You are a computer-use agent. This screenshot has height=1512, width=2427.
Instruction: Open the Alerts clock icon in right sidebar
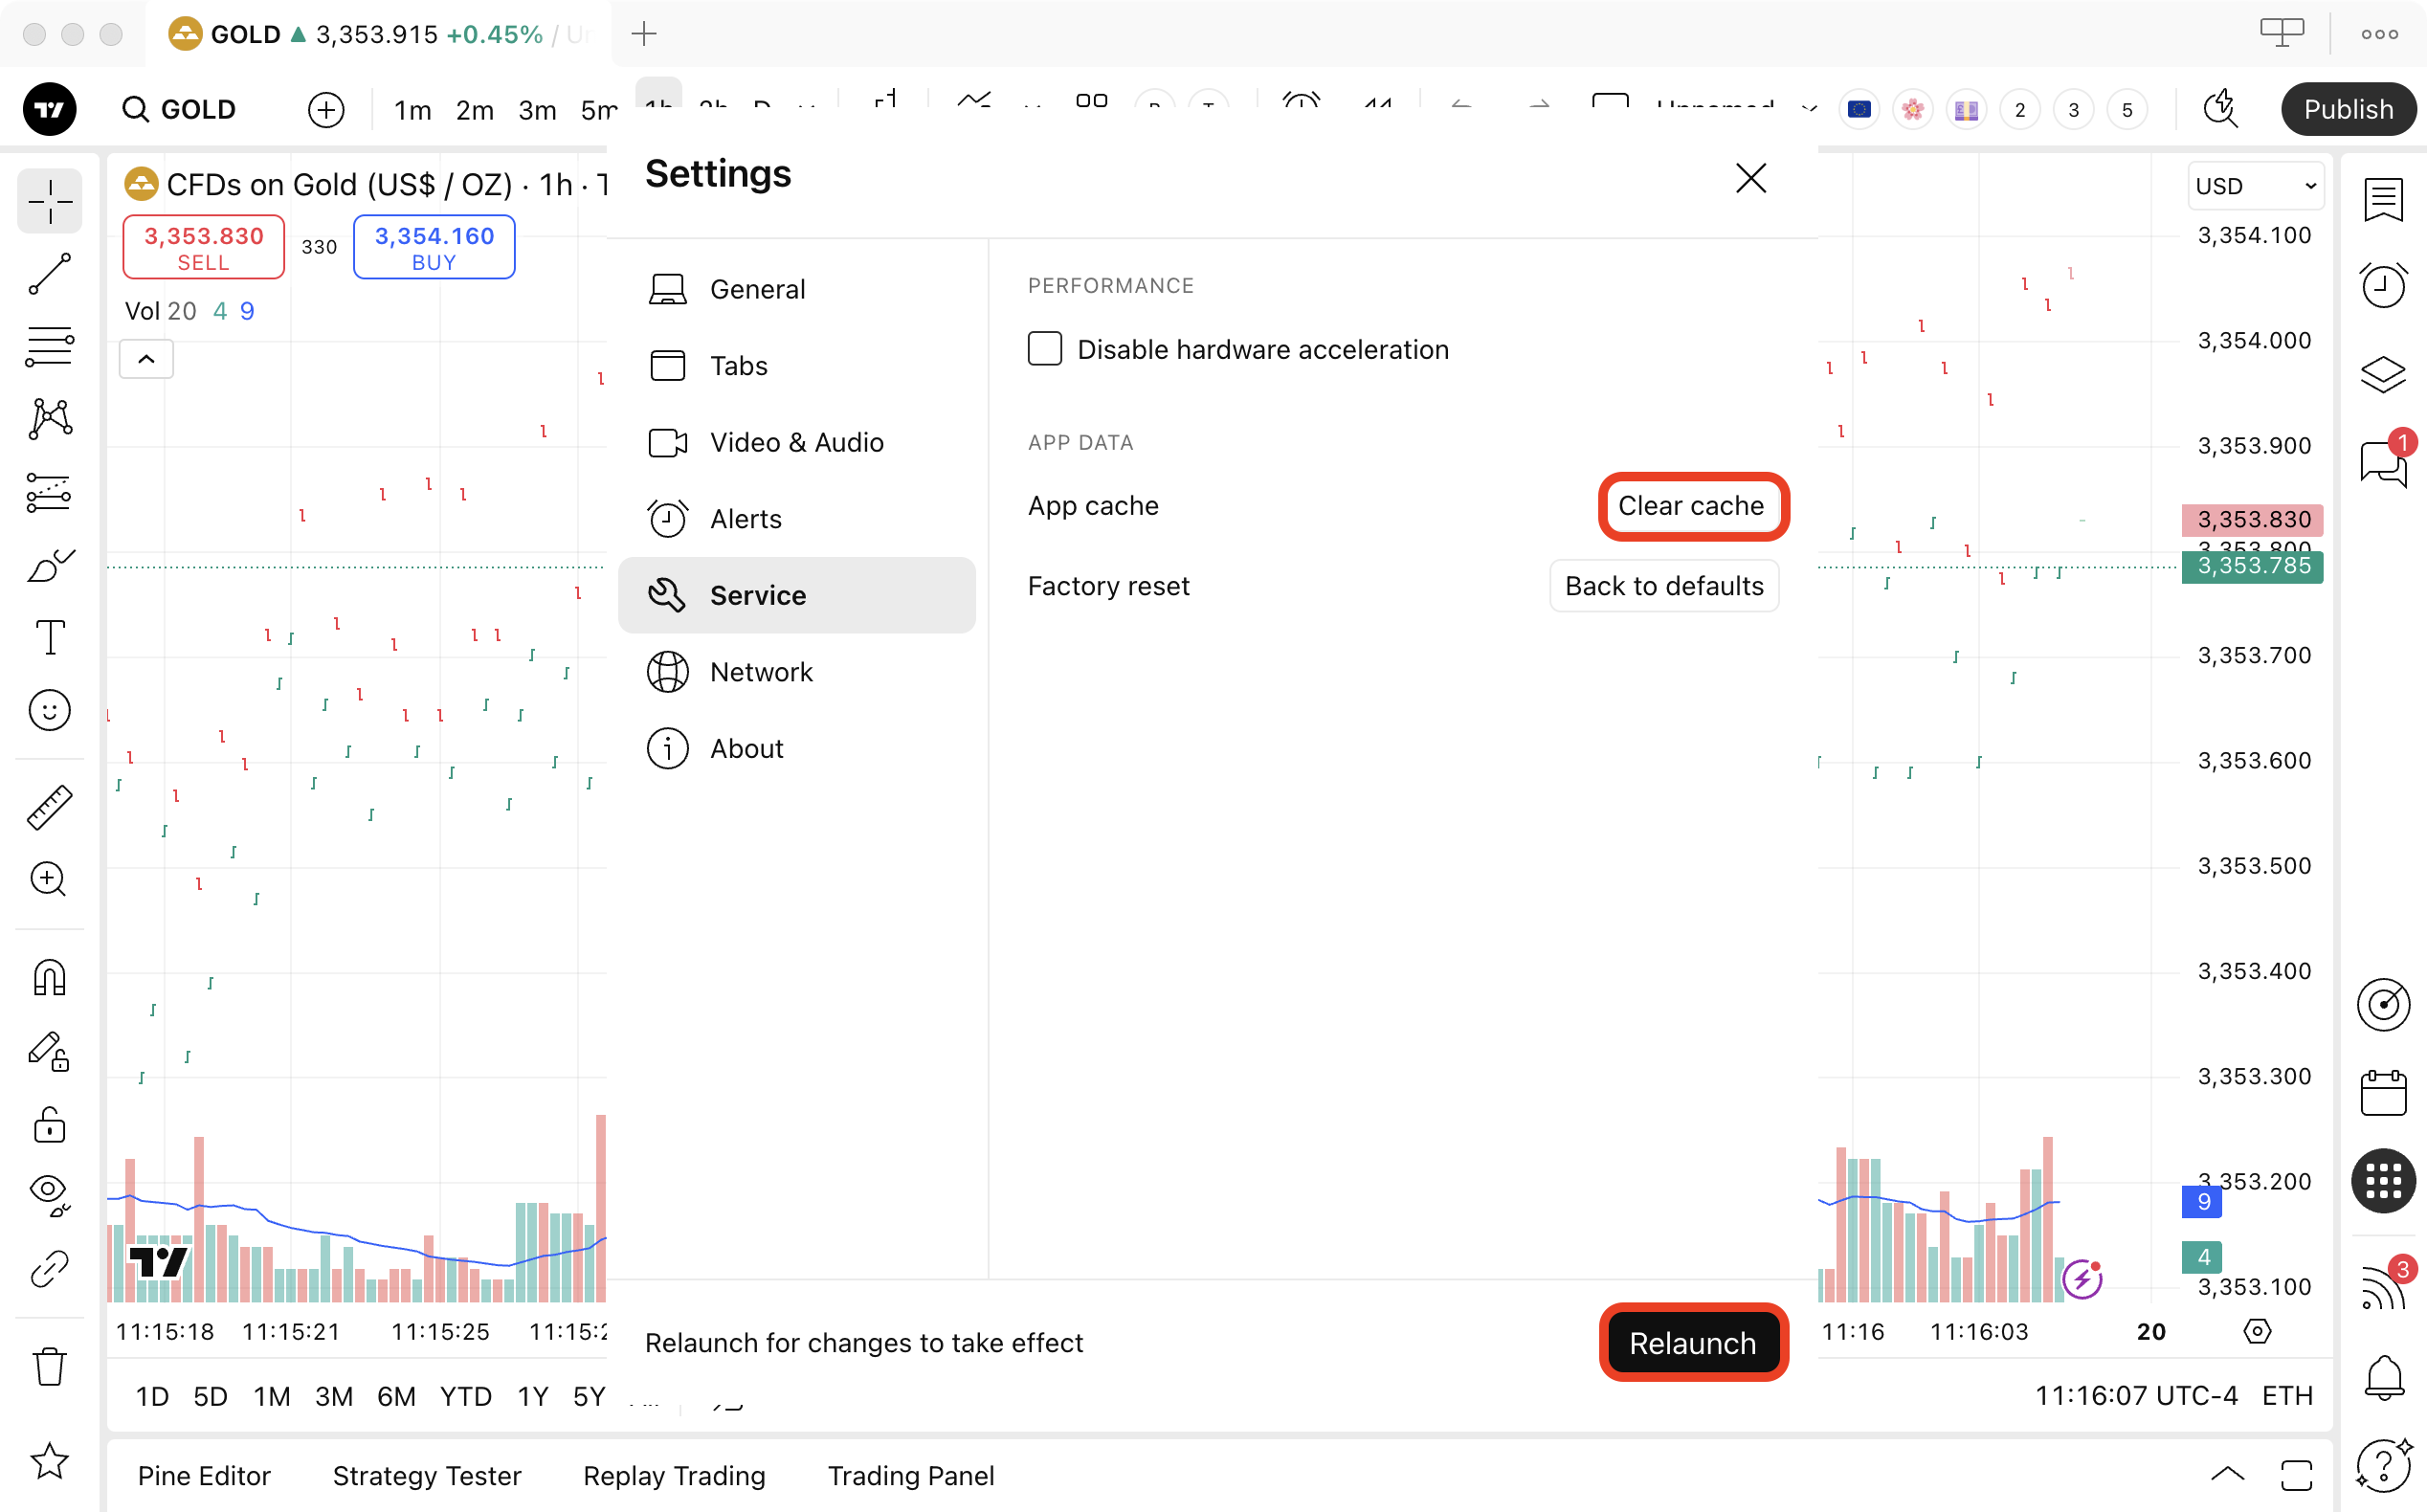pyautogui.click(x=2383, y=286)
